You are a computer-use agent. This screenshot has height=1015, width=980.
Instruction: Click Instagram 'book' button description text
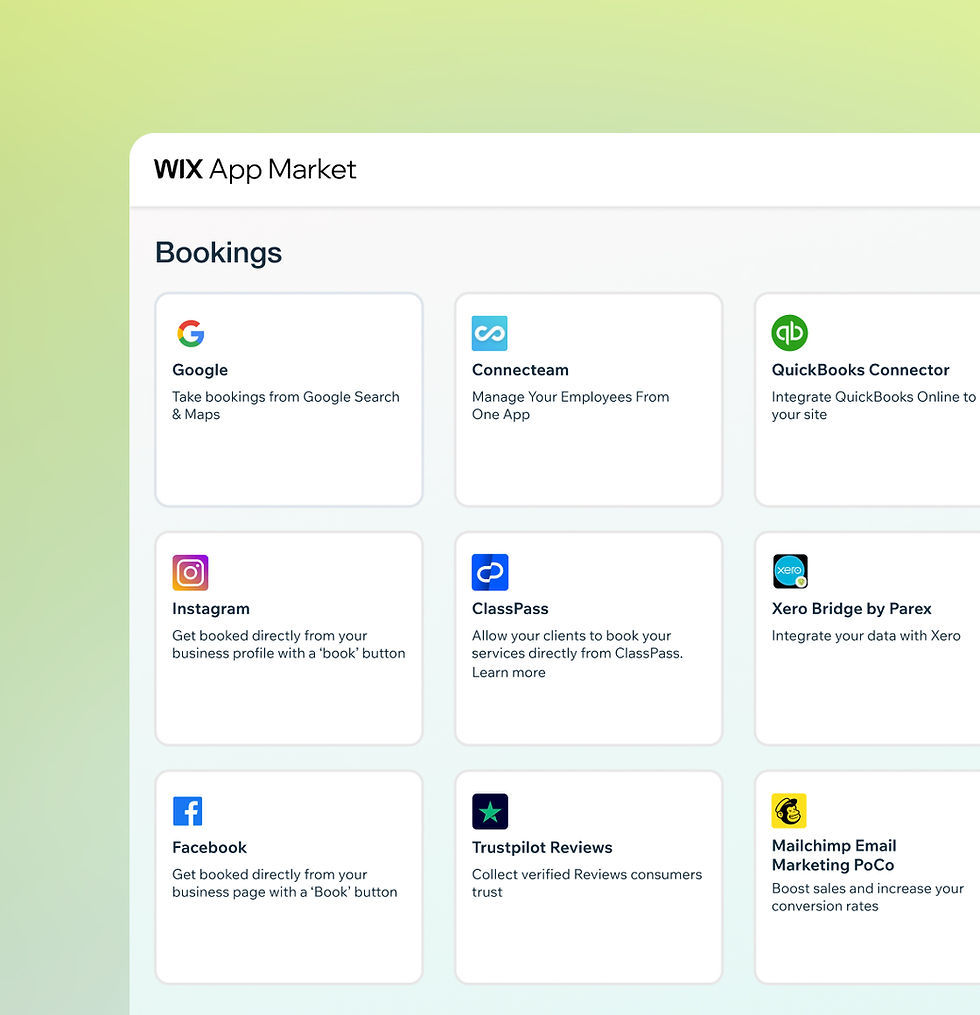tap(289, 644)
